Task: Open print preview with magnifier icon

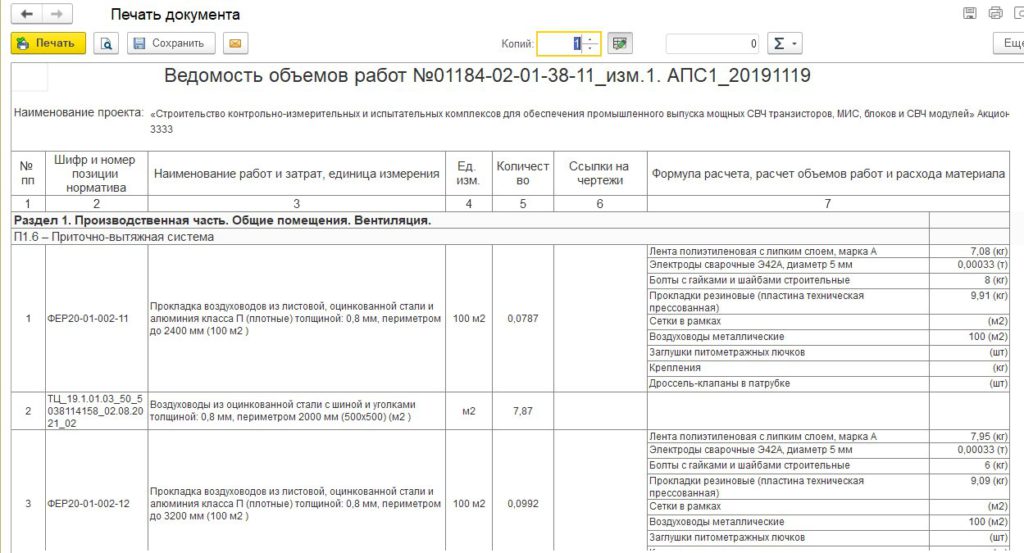Action: pyautogui.click(x=106, y=43)
